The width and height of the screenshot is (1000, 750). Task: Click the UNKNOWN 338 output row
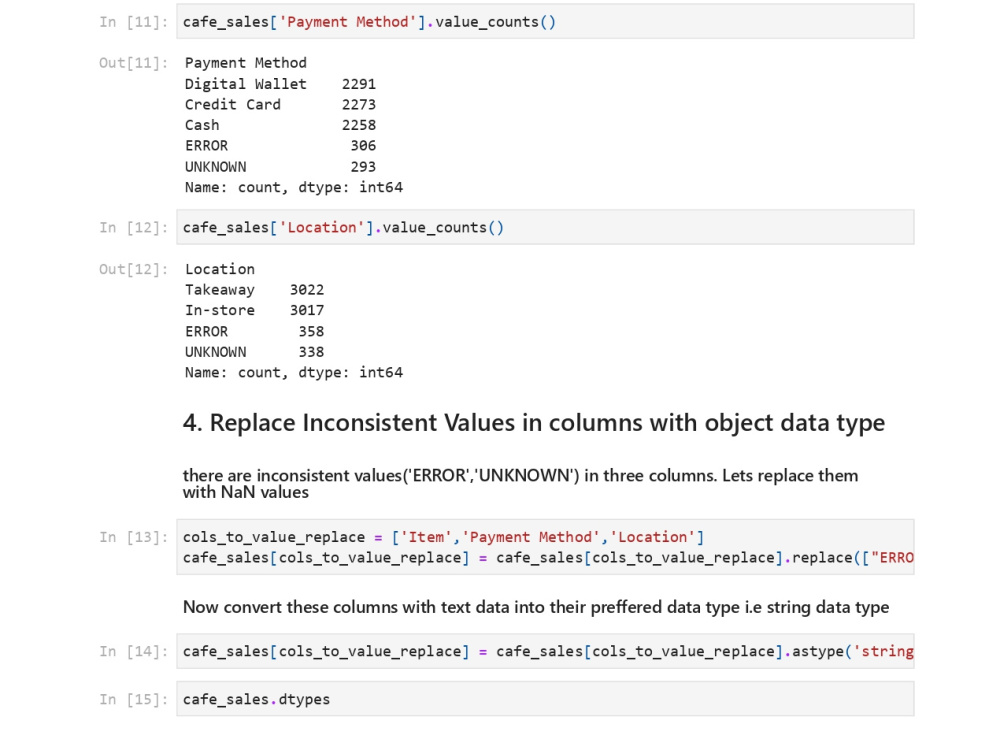click(254, 352)
